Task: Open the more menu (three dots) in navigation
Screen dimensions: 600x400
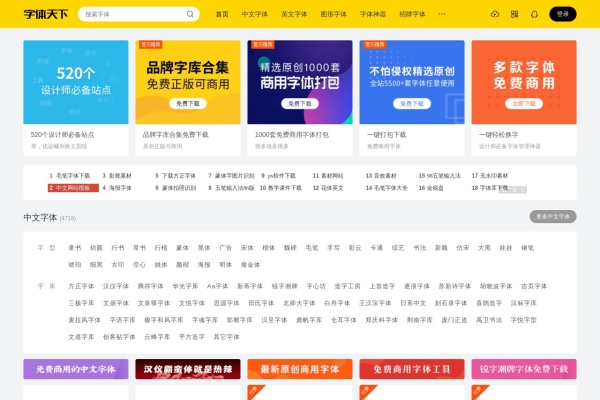Action: point(441,15)
